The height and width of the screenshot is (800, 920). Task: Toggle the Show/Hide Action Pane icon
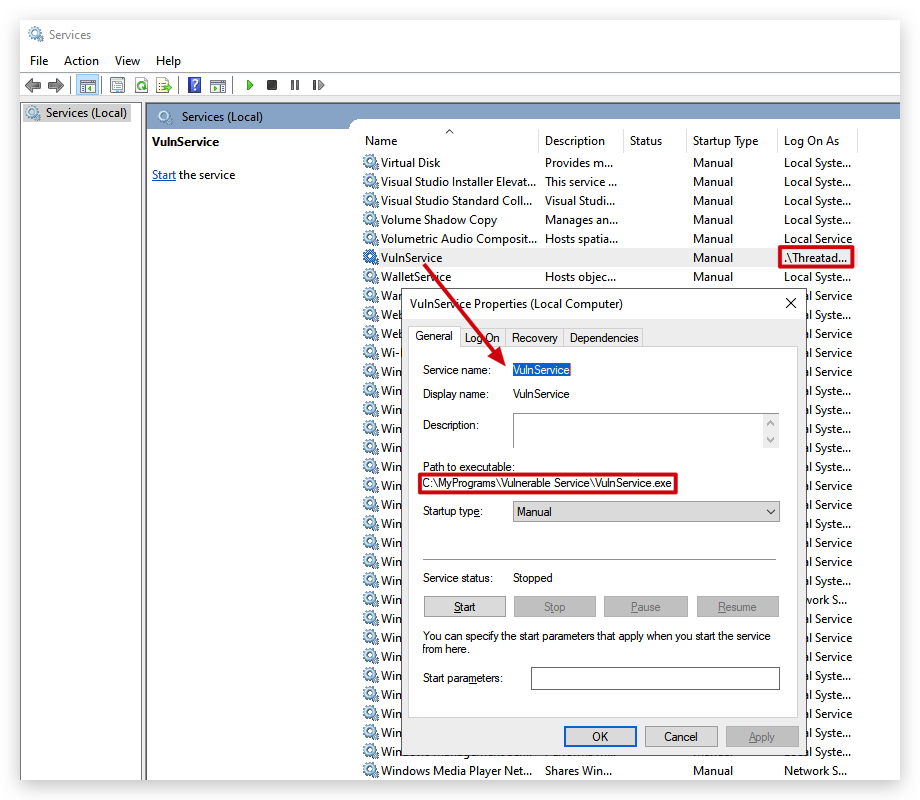(x=218, y=86)
